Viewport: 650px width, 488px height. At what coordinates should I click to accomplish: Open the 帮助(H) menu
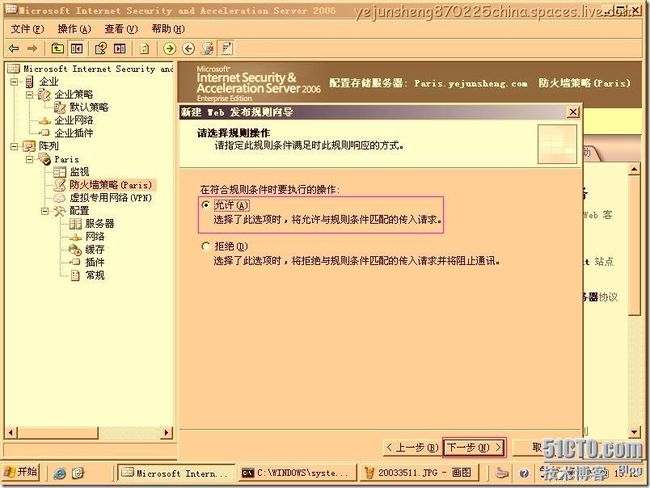pyautogui.click(x=168, y=29)
